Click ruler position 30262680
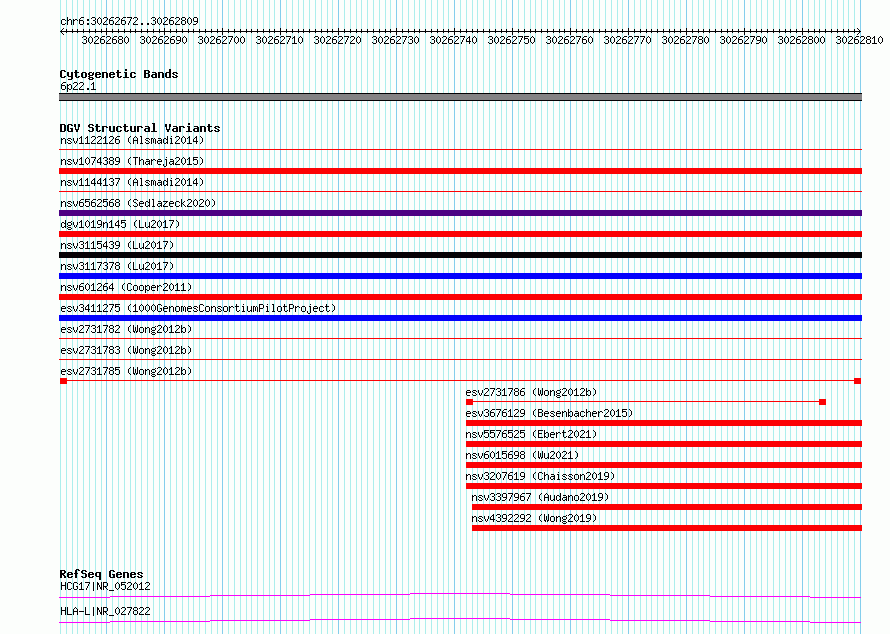 (x=106, y=40)
